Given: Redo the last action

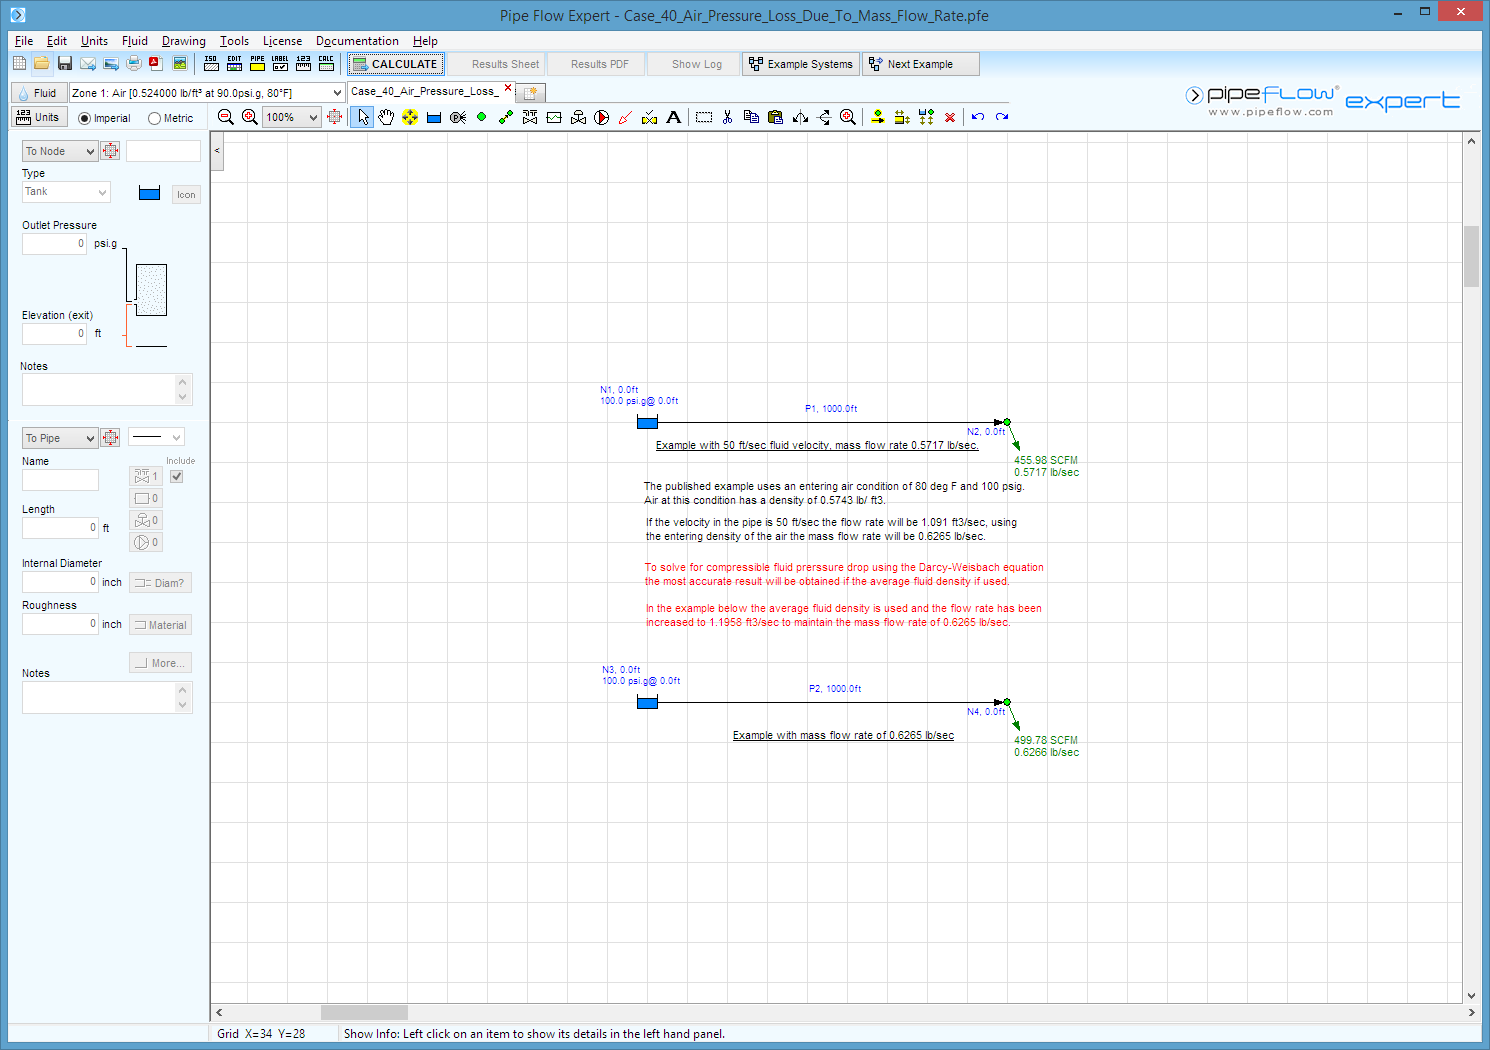Looking at the screenshot, I should (1002, 117).
